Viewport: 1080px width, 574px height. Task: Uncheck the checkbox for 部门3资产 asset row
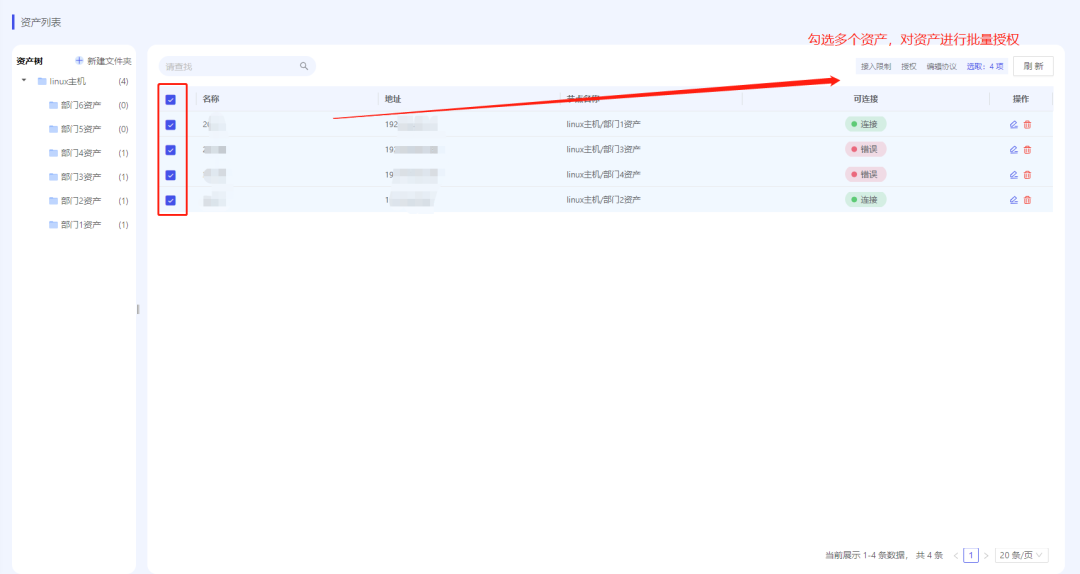coord(171,150)
